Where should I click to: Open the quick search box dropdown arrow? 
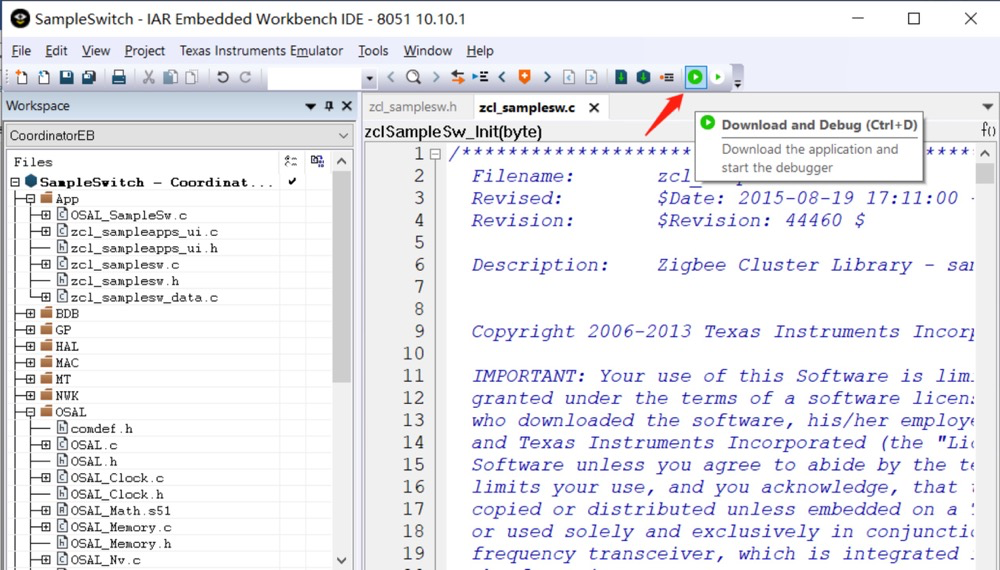tap(369, 78)
